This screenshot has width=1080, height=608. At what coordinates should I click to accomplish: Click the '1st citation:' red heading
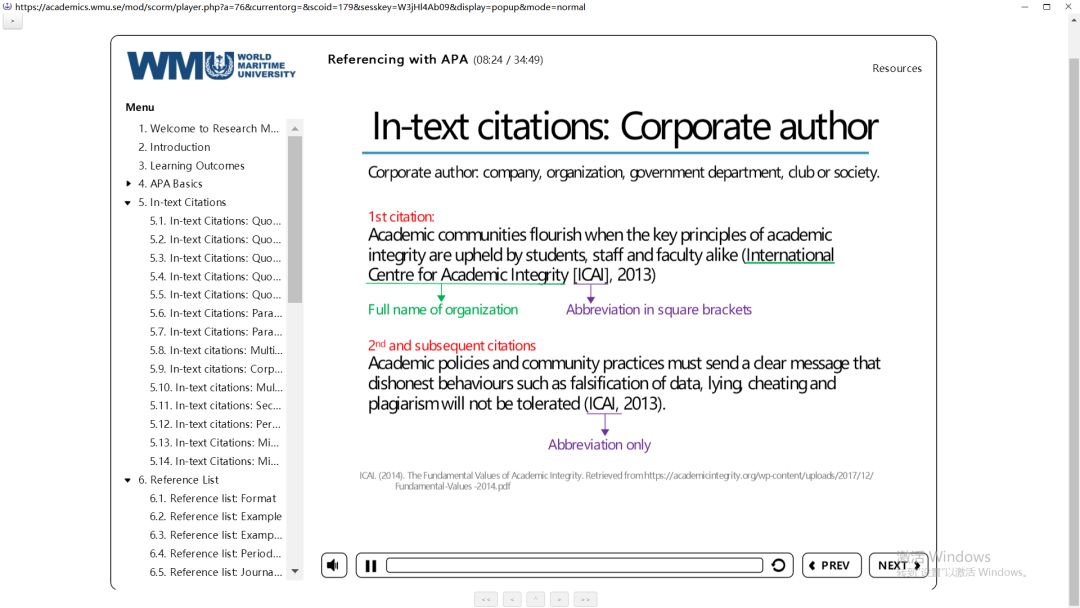click(x=401, y=217)
